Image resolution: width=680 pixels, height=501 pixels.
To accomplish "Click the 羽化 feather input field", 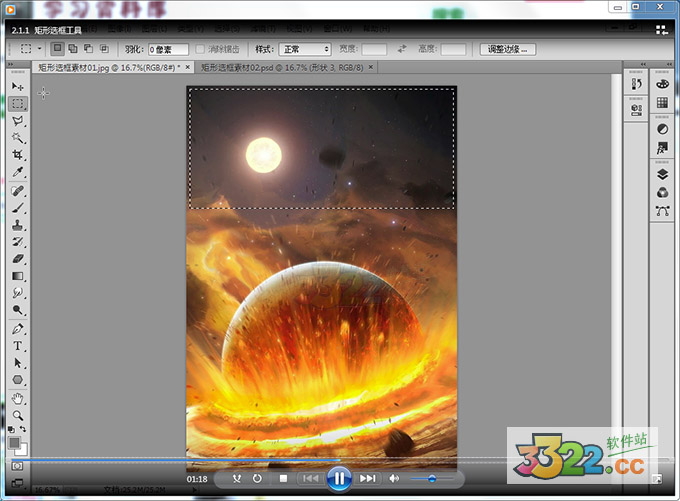I will point(167,49).
